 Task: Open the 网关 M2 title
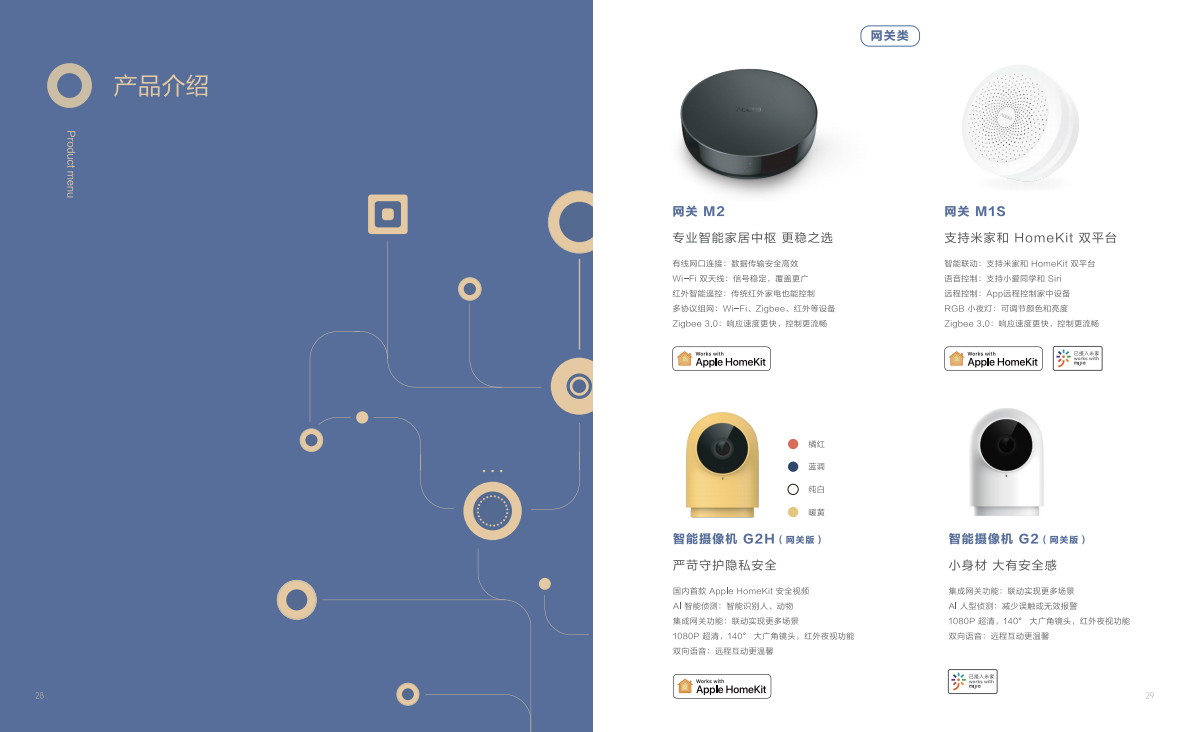[x=698, y=212]
